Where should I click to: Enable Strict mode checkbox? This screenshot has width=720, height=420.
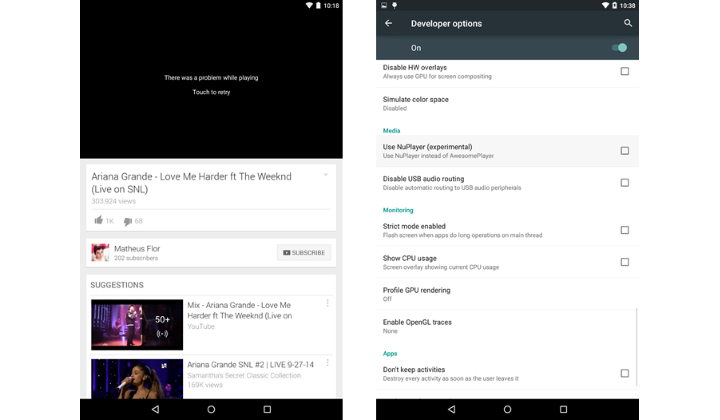(624, 230)
